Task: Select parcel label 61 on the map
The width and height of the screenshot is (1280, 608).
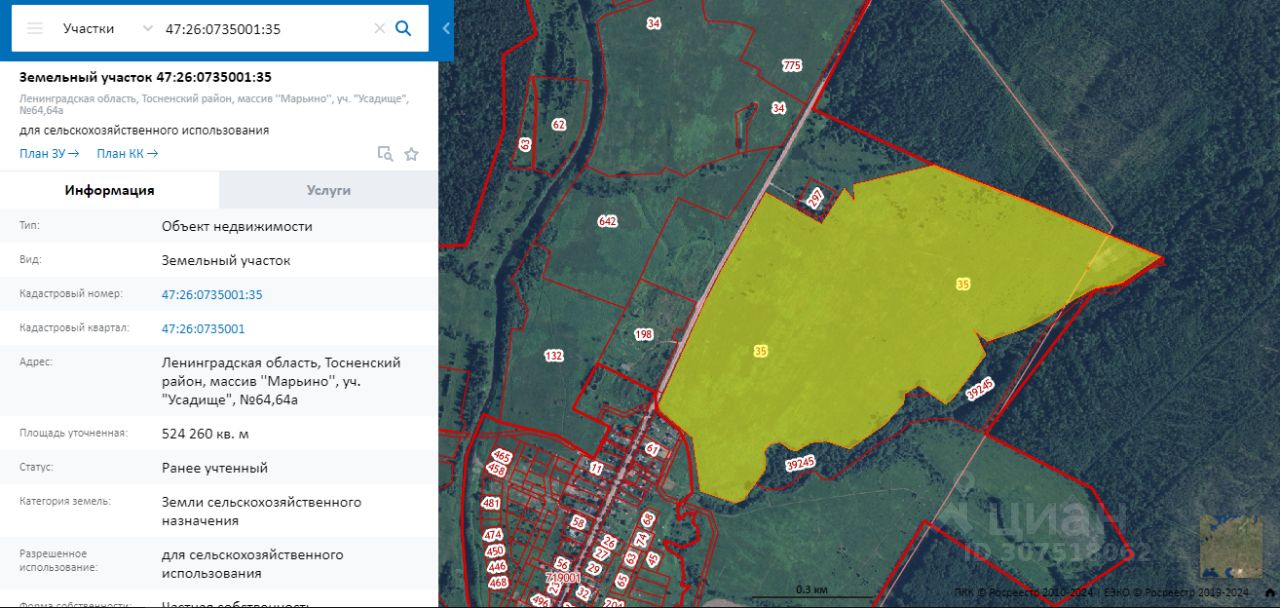Action: (652, 450)
